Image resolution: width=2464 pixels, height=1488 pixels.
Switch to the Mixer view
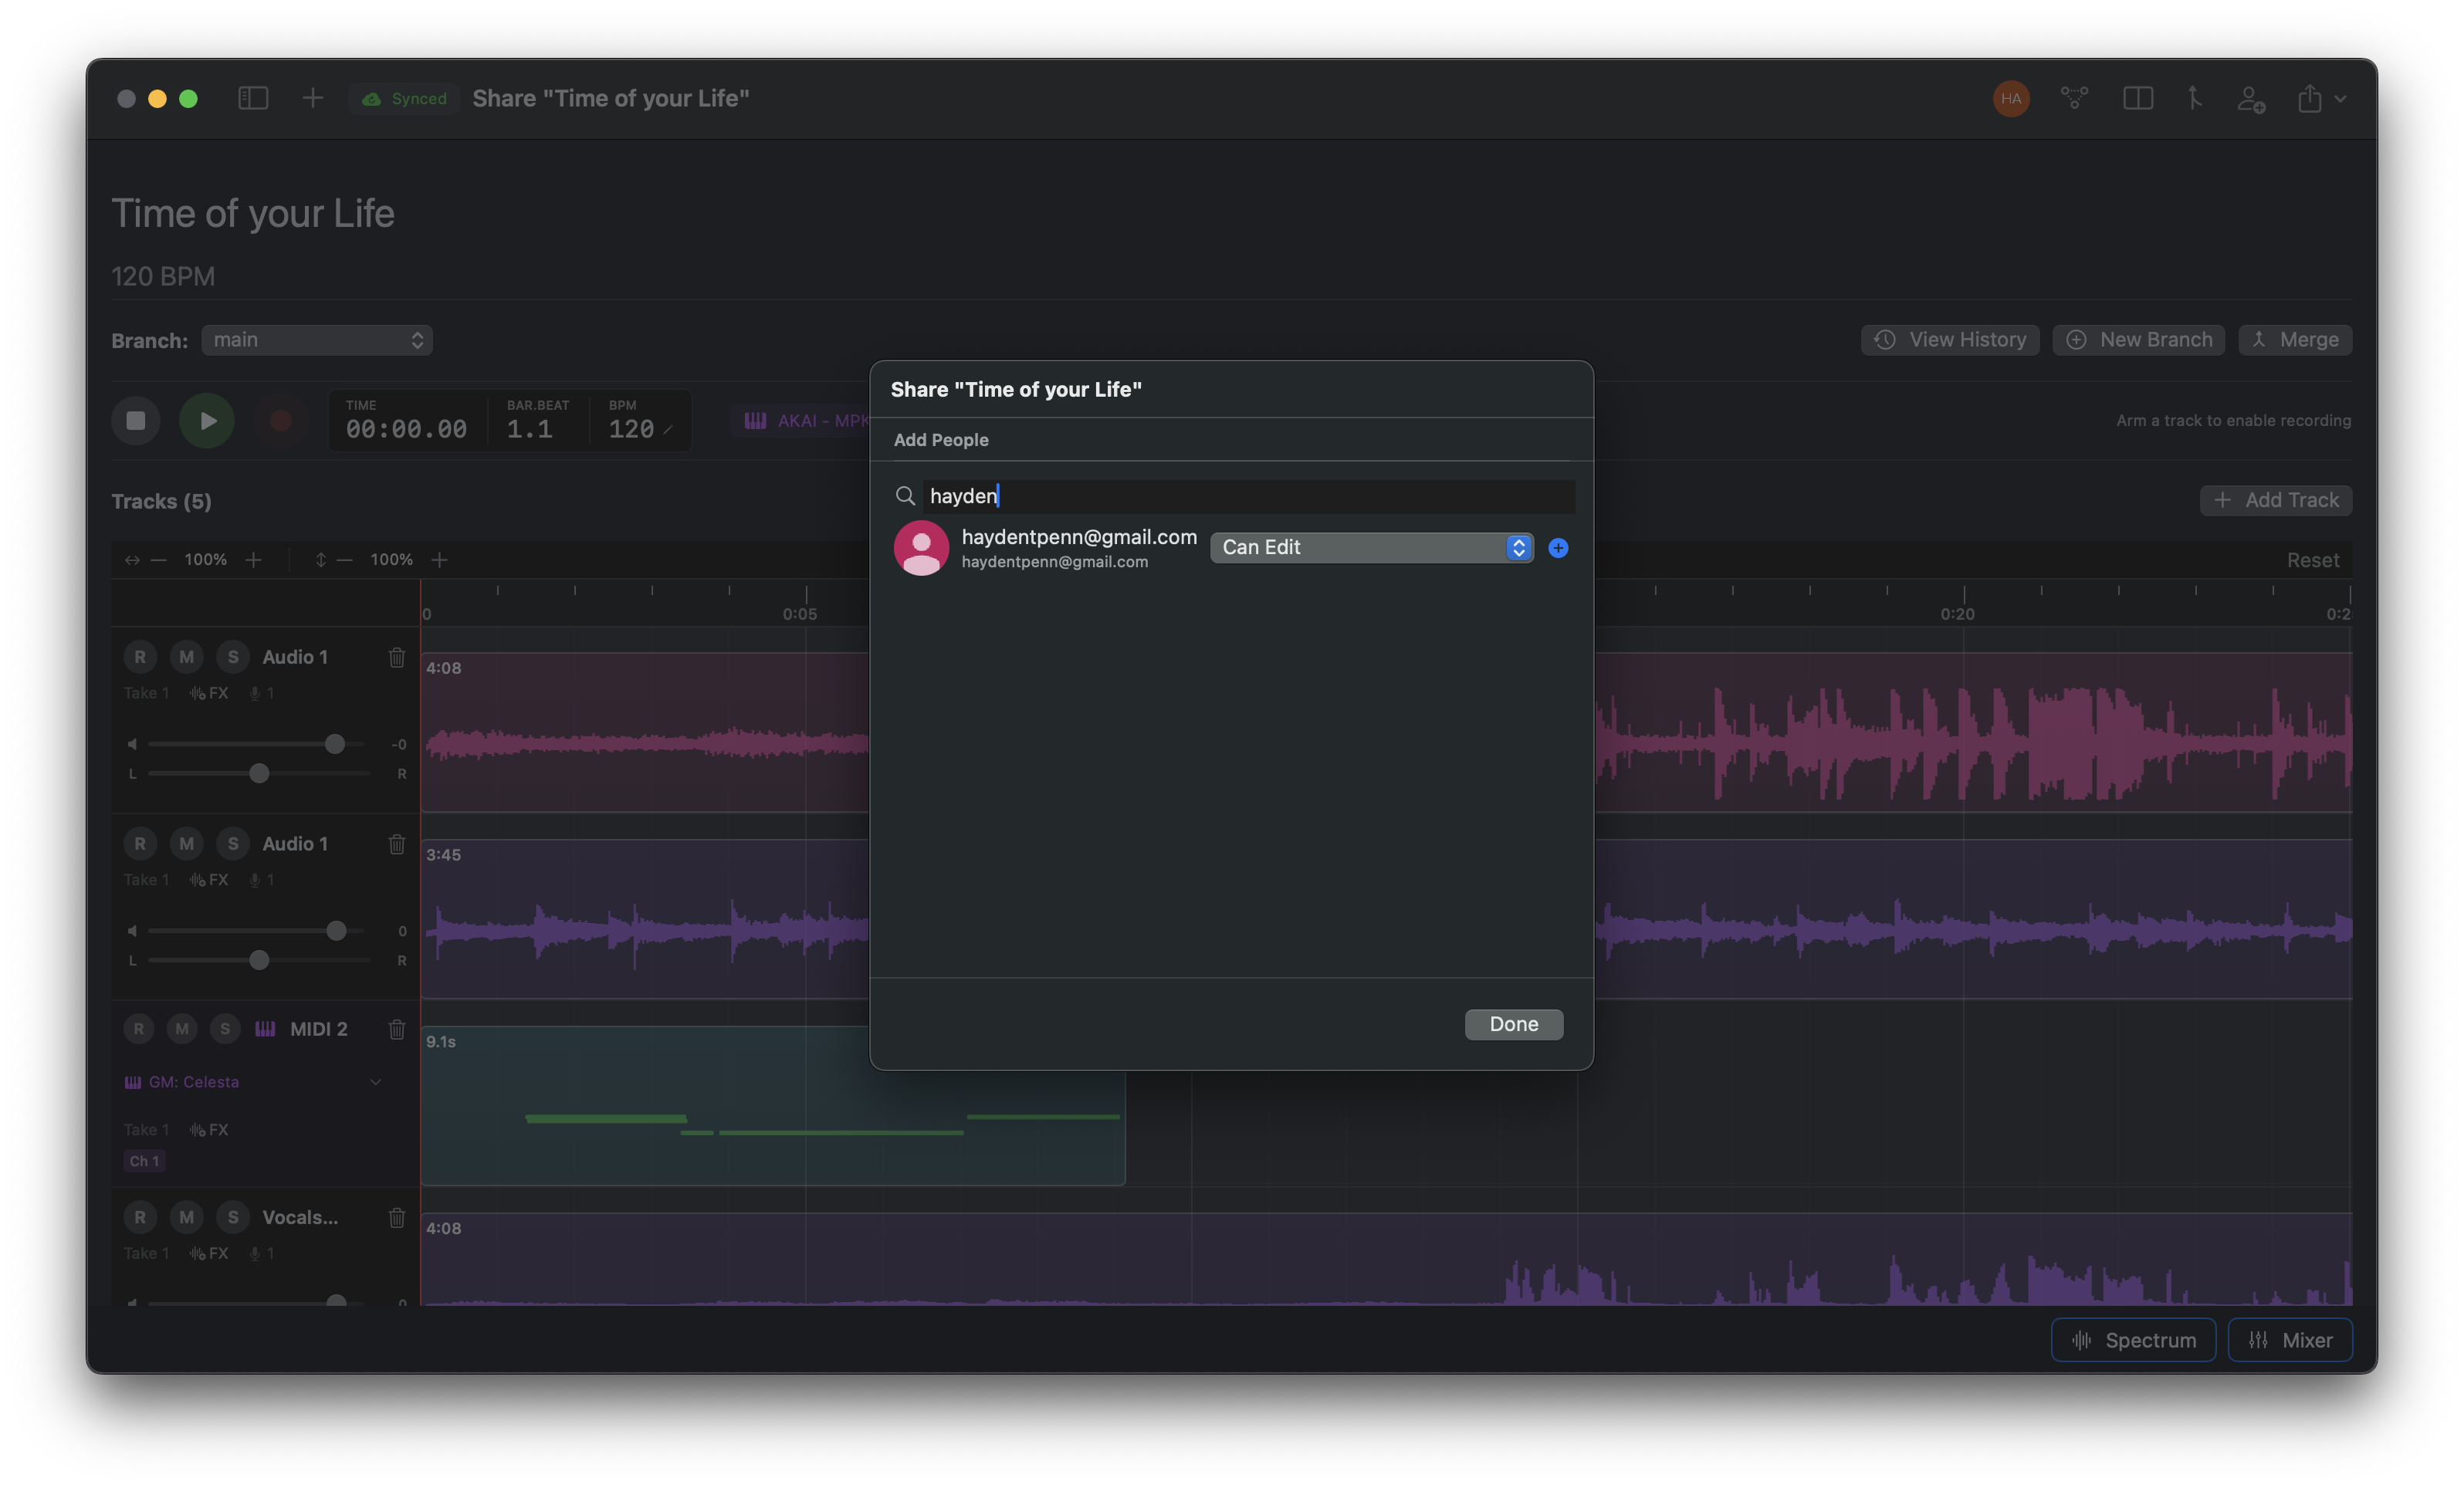pos(2290,1339)
